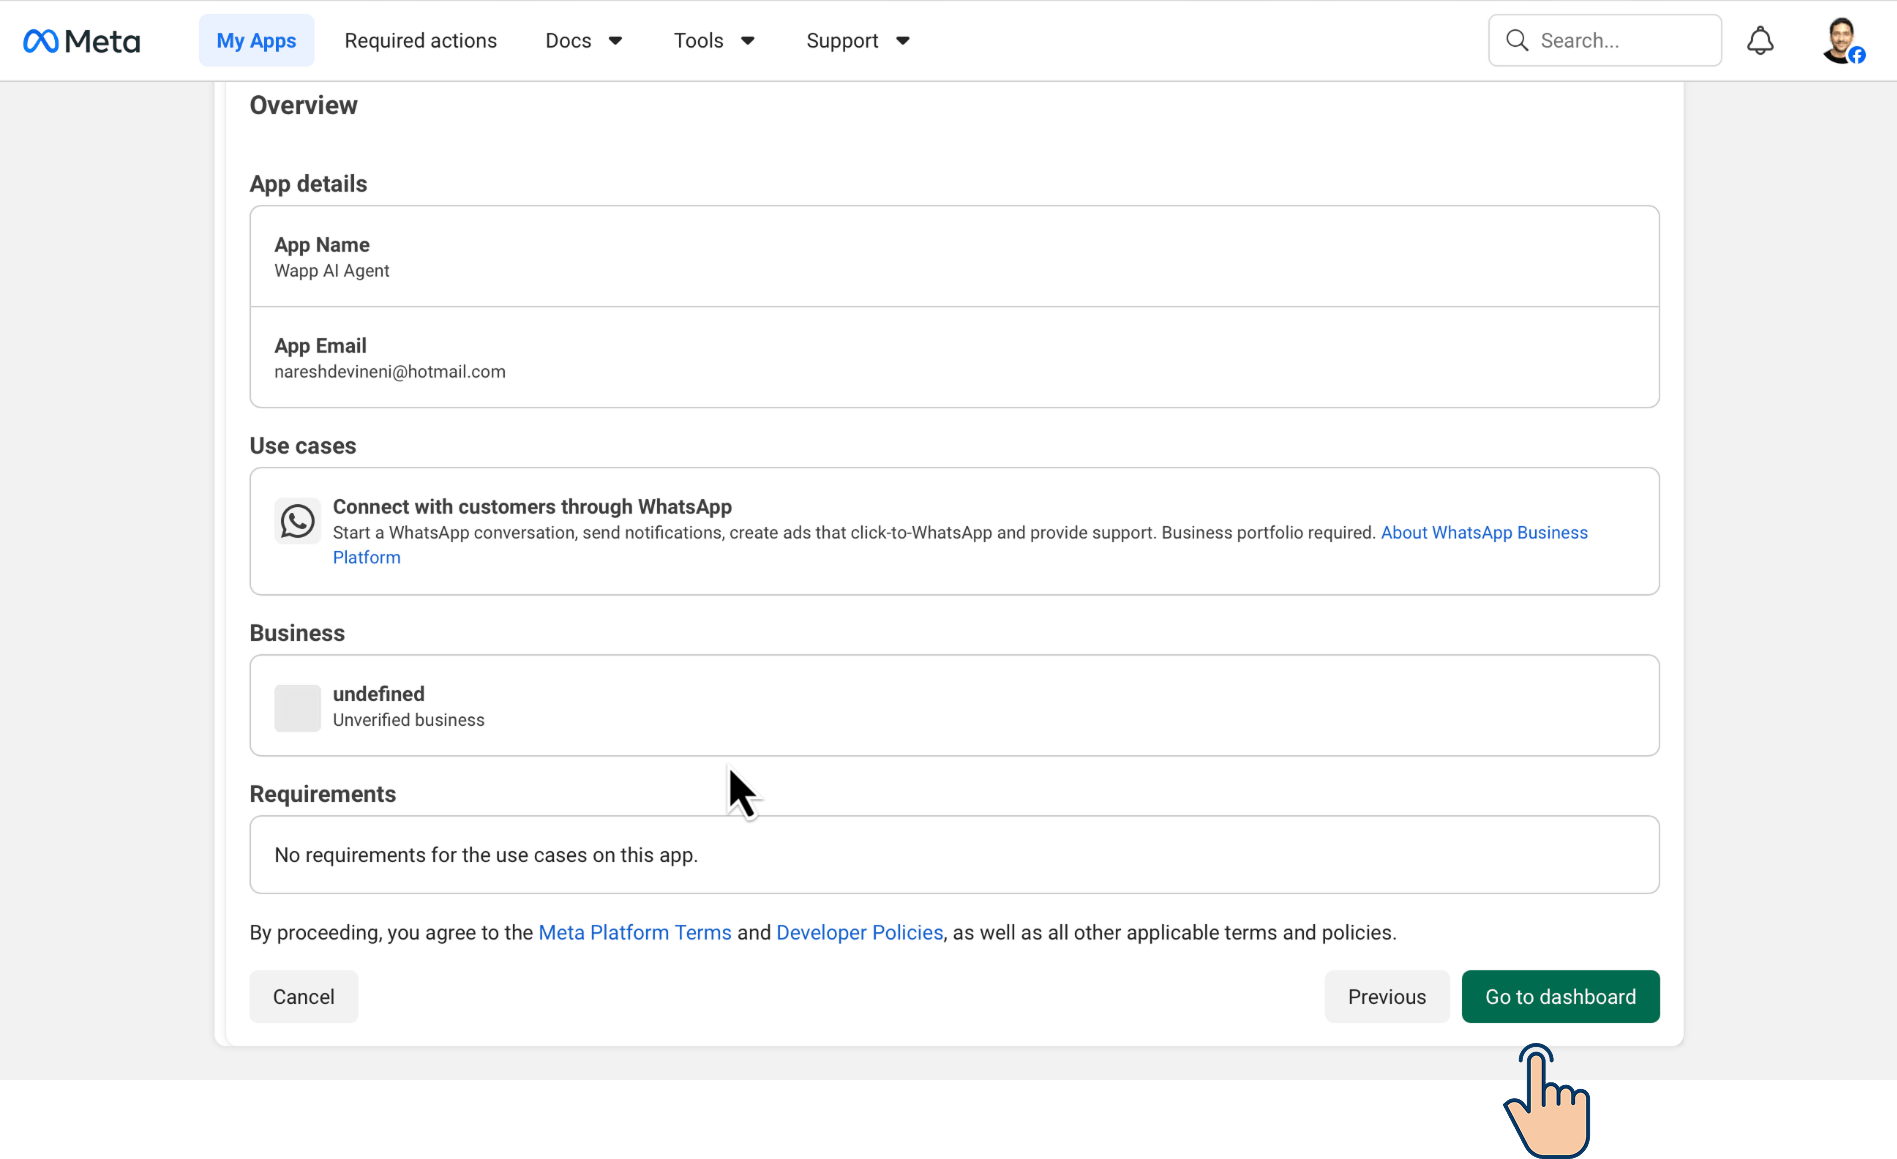Click 'No requirements for the use cases' text

(x=486, y=855)
